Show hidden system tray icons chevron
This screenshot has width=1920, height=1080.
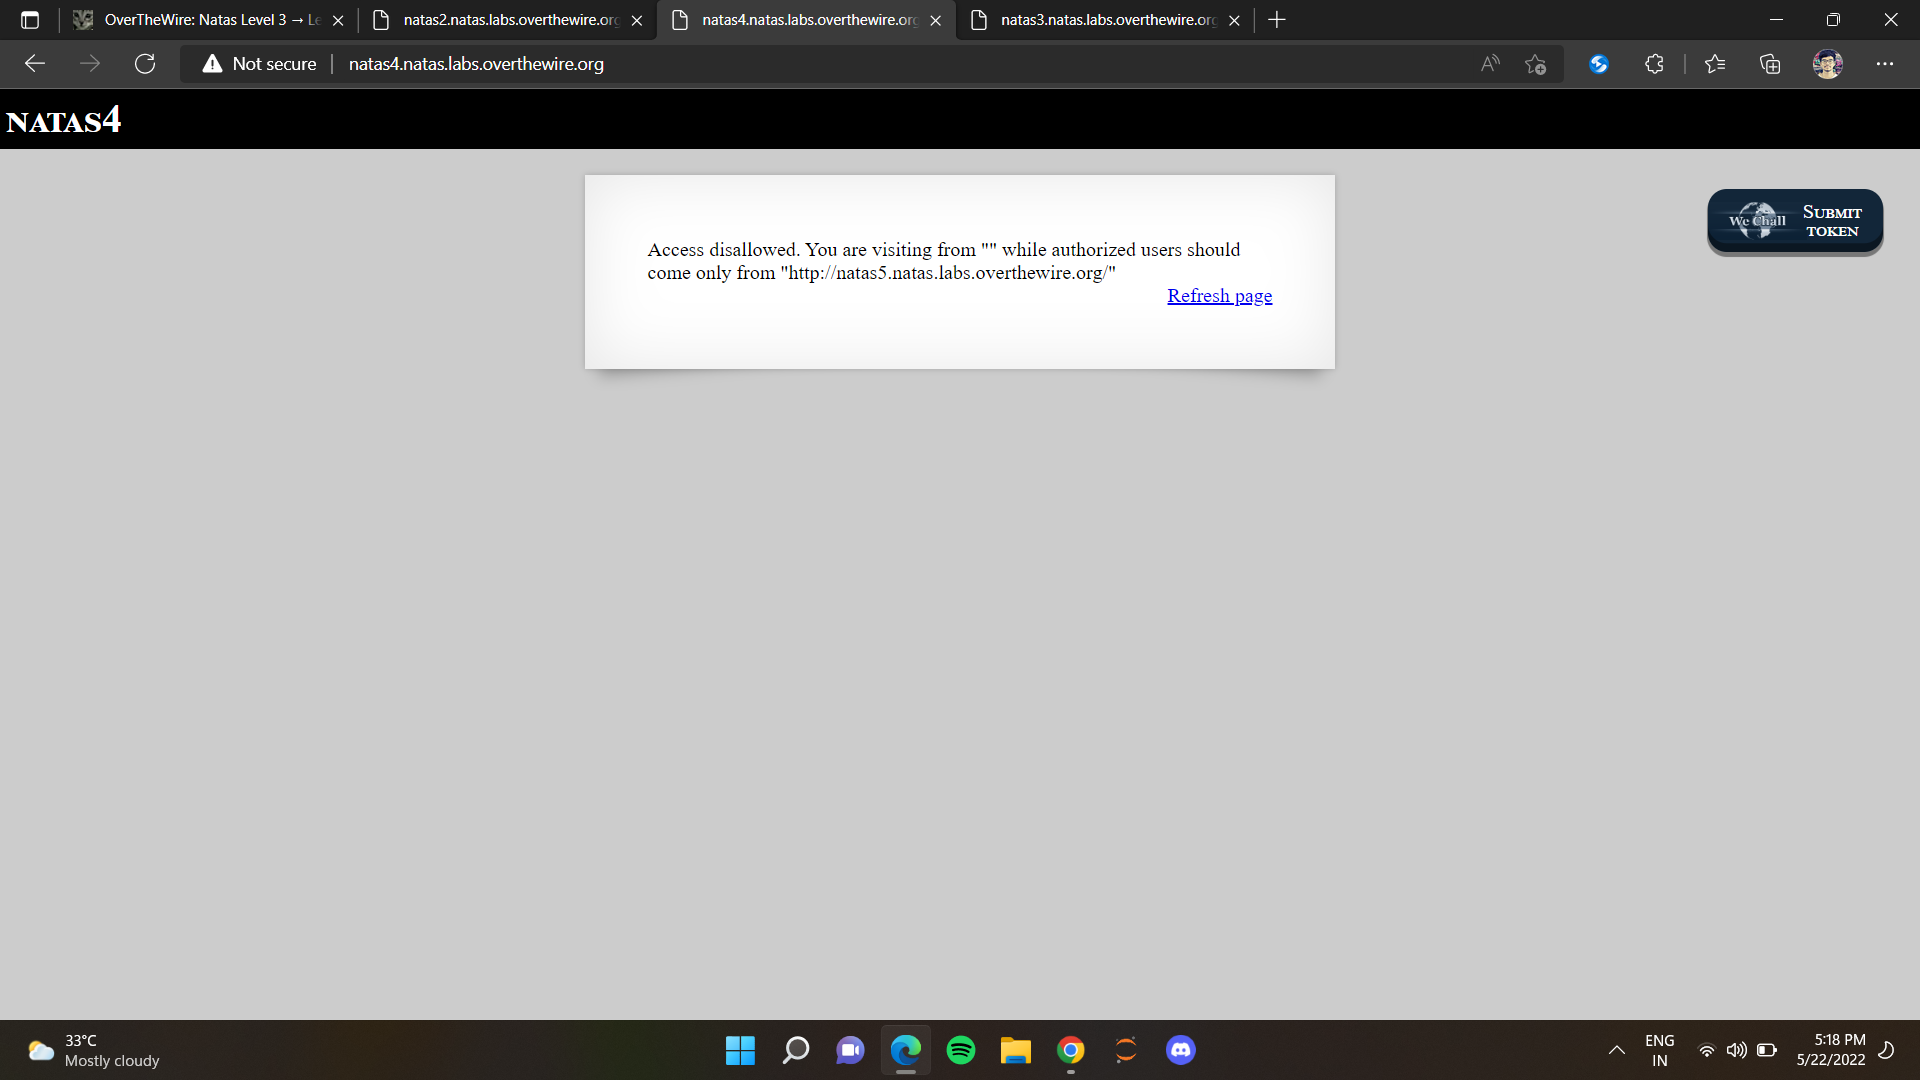(x=1616, y=1050)
